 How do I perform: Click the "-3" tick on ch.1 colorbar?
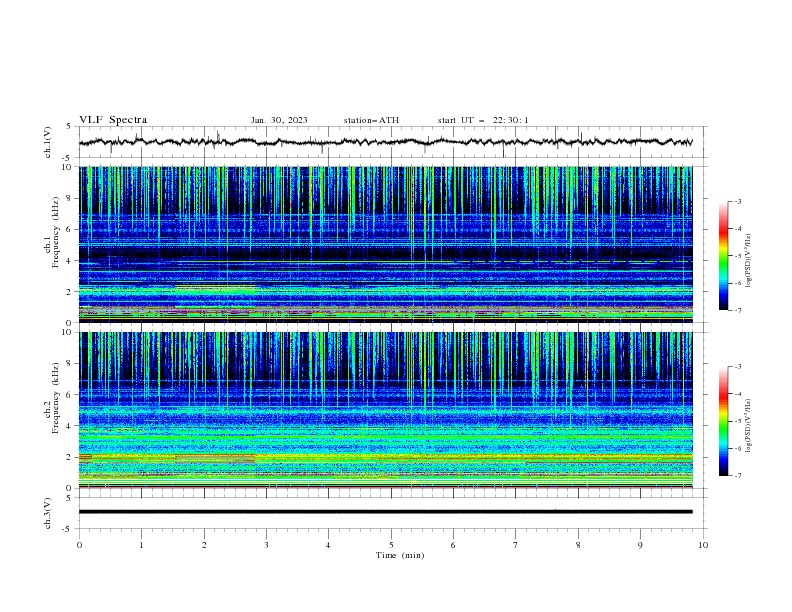(x=738, y=201)
